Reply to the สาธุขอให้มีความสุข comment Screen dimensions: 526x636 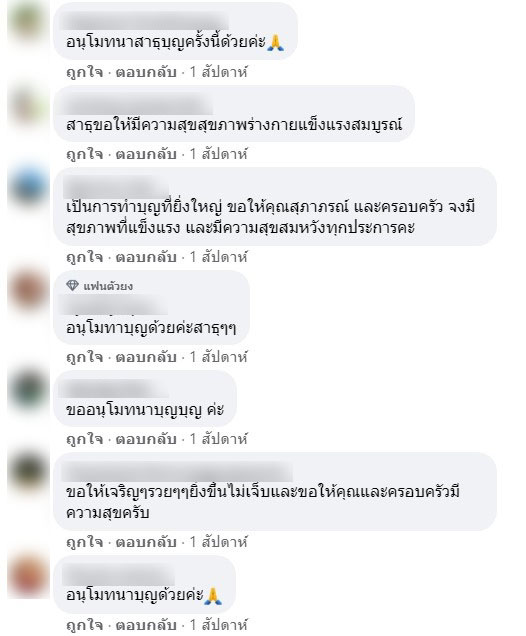click(x=146, y=154)
